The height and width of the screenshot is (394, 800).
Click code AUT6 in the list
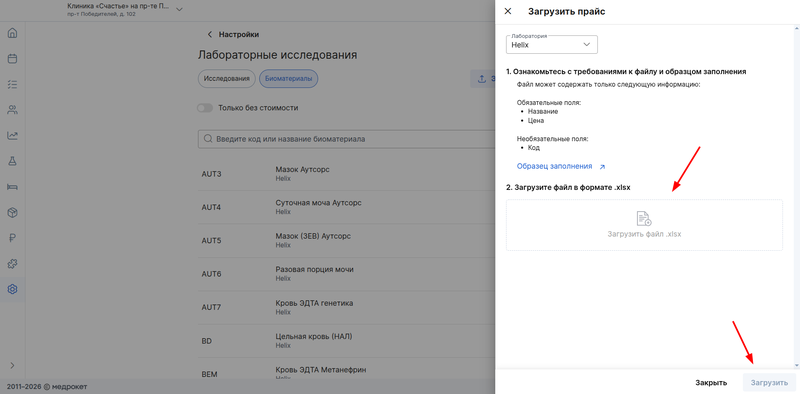tap(211, 274)
